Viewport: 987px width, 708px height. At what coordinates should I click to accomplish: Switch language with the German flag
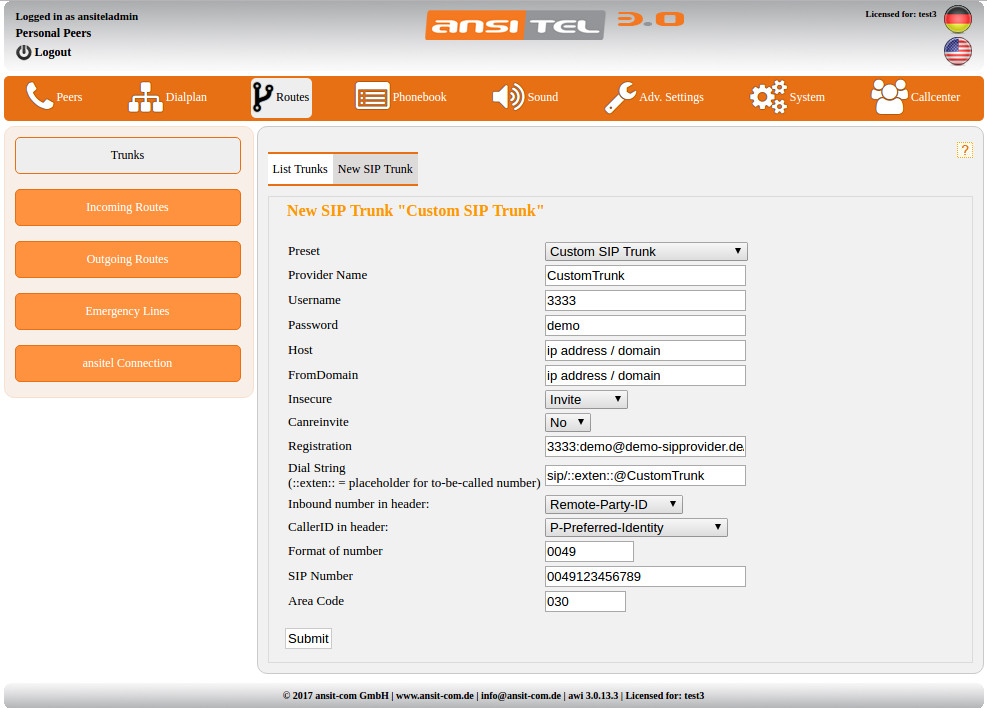click(x=957, y=20)
